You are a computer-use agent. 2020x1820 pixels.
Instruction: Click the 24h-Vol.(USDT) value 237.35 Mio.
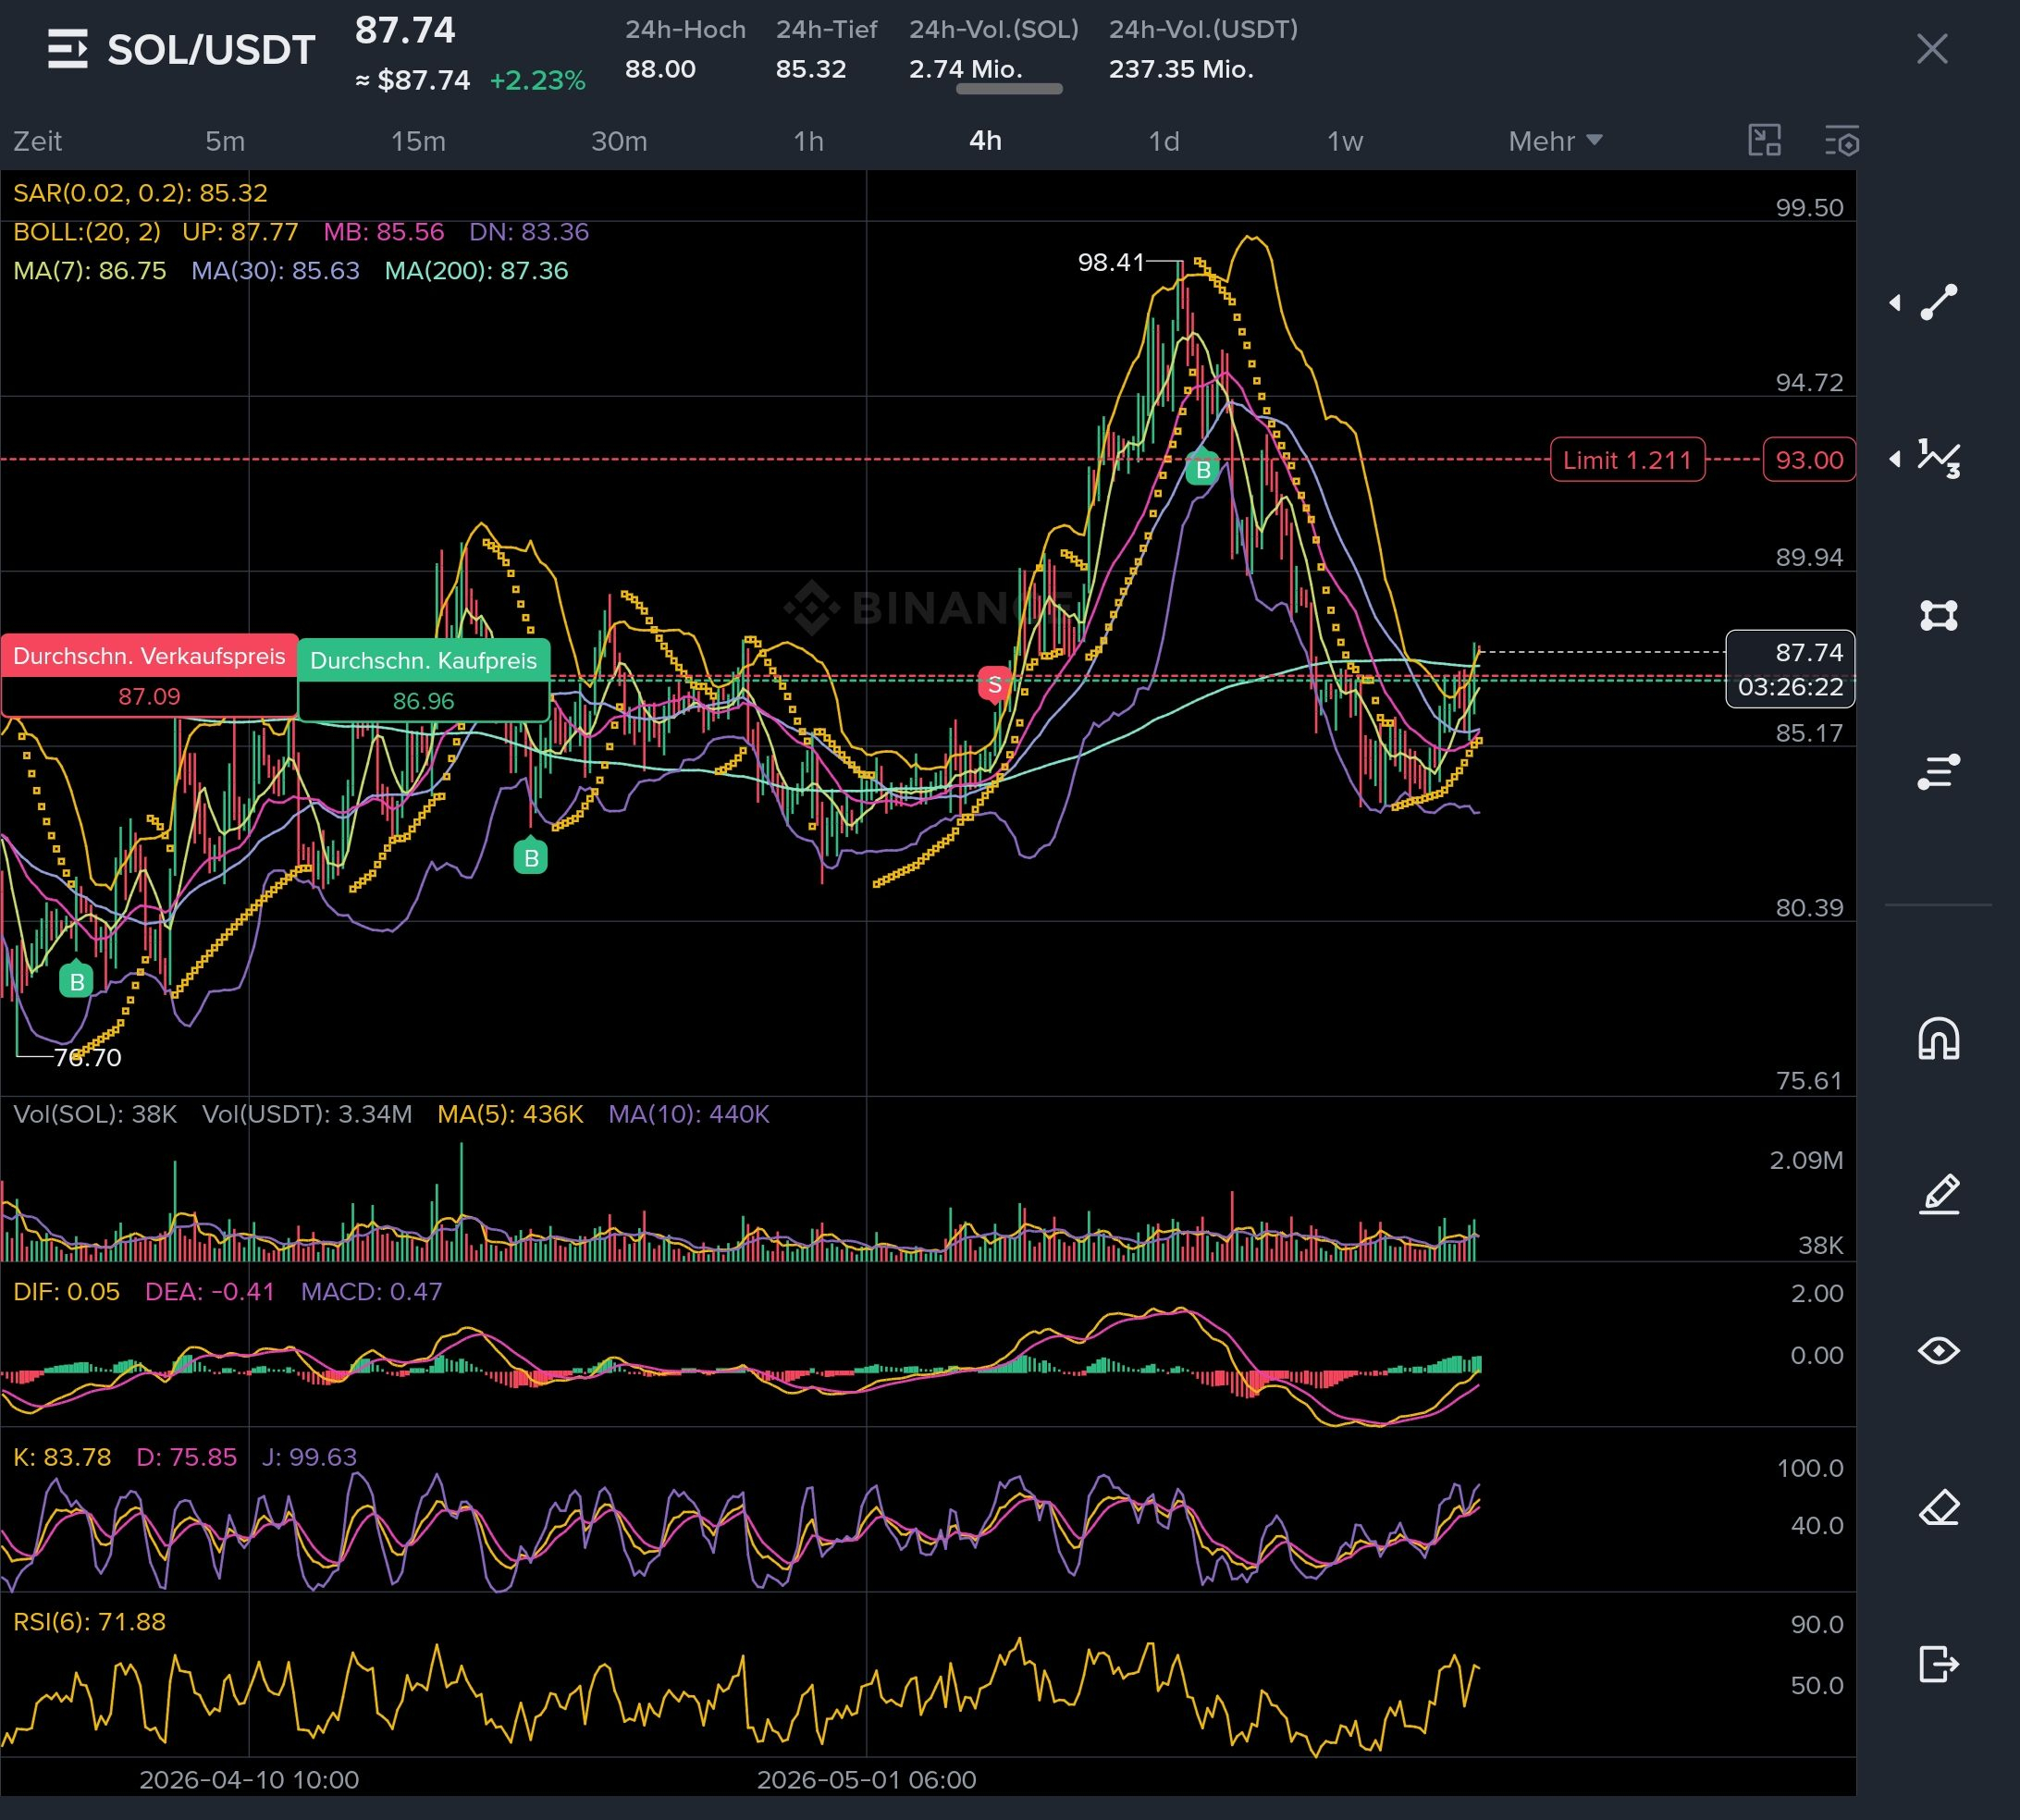tap(1181, 69)
